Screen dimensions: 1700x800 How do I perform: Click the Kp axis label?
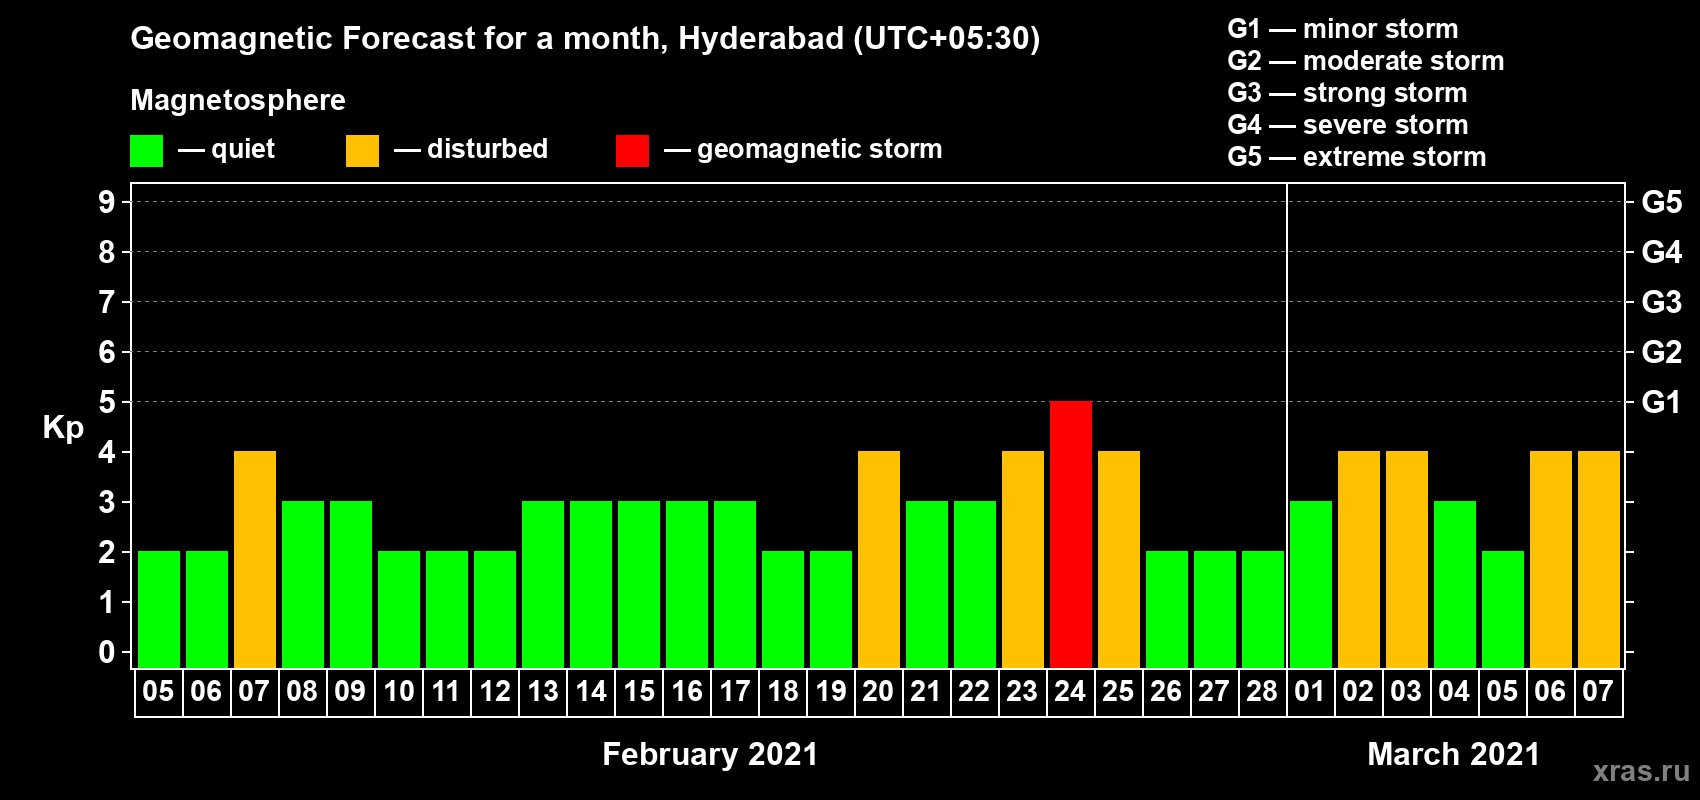[63, 427]
